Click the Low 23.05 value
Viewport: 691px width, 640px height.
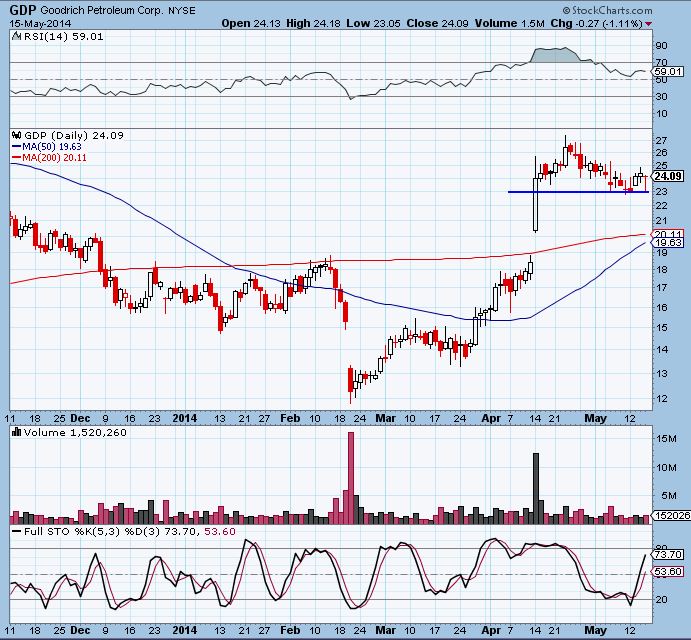click(x=373, y=23)
